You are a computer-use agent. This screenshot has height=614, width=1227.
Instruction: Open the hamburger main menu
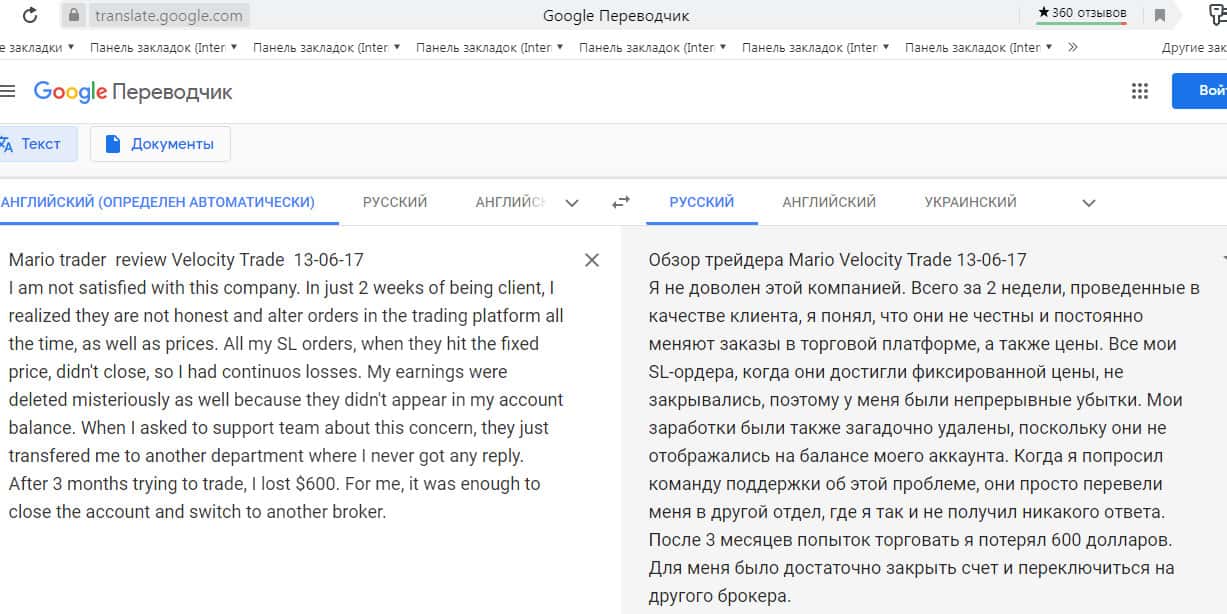tap(8, 92)
